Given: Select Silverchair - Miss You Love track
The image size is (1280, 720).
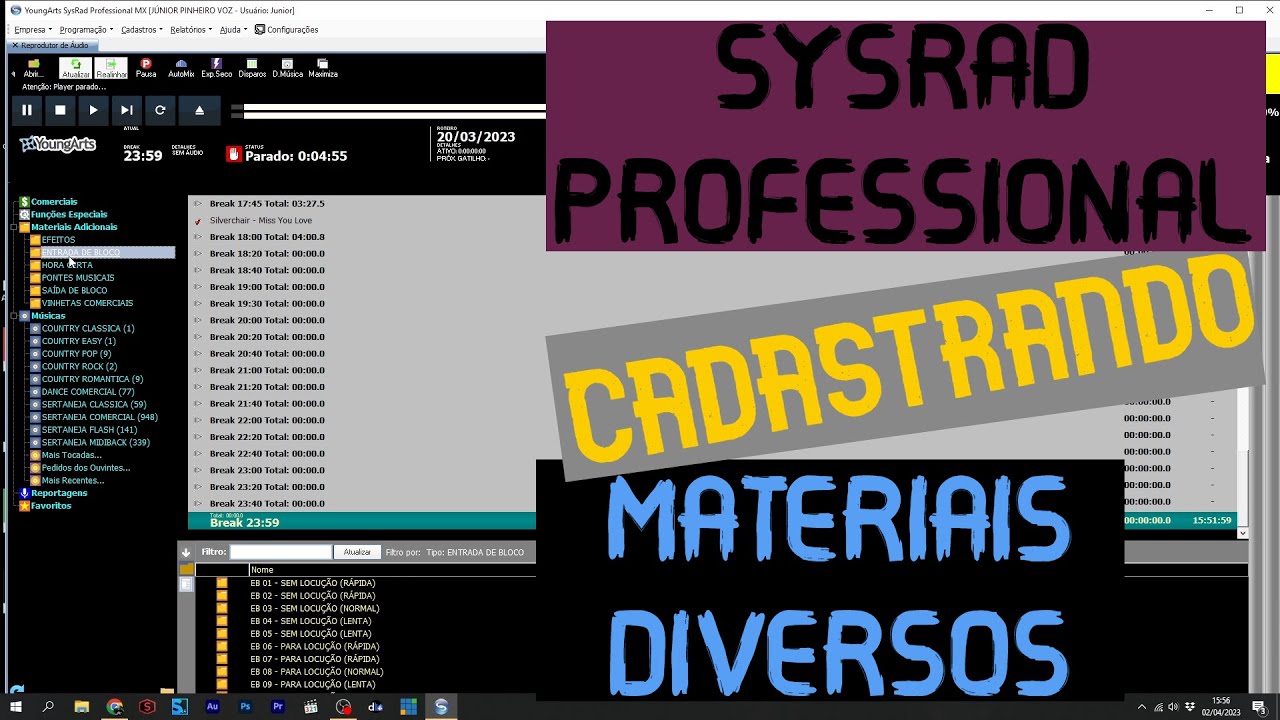Looking at the screenshot, I should (x=261, y=220).
